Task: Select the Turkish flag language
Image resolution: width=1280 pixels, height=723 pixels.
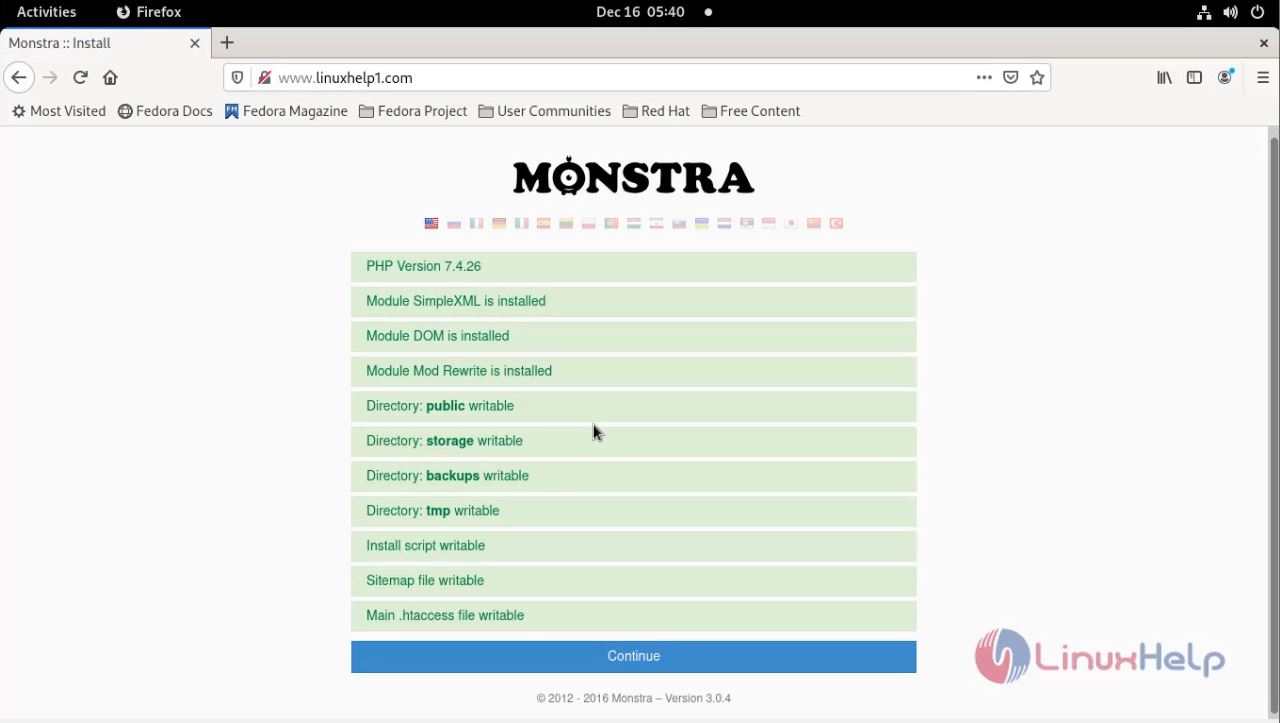Action: click(x=836, y=223)
